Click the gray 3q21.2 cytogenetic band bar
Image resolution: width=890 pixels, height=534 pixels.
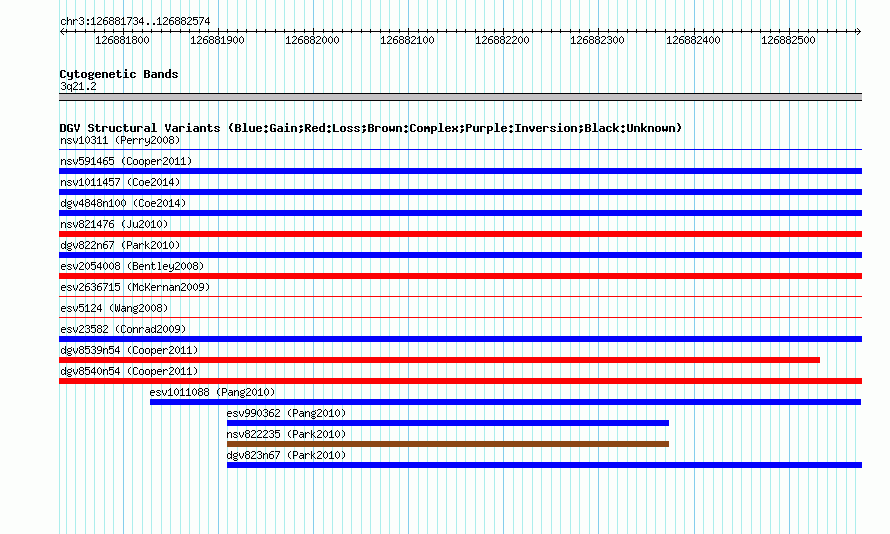point(460,97)
